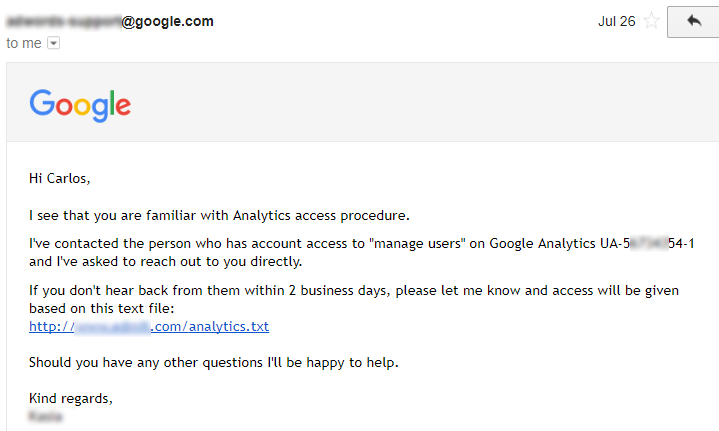Click the blurred part of sender address
Viewport: 719px width, 431px height.
63,21
